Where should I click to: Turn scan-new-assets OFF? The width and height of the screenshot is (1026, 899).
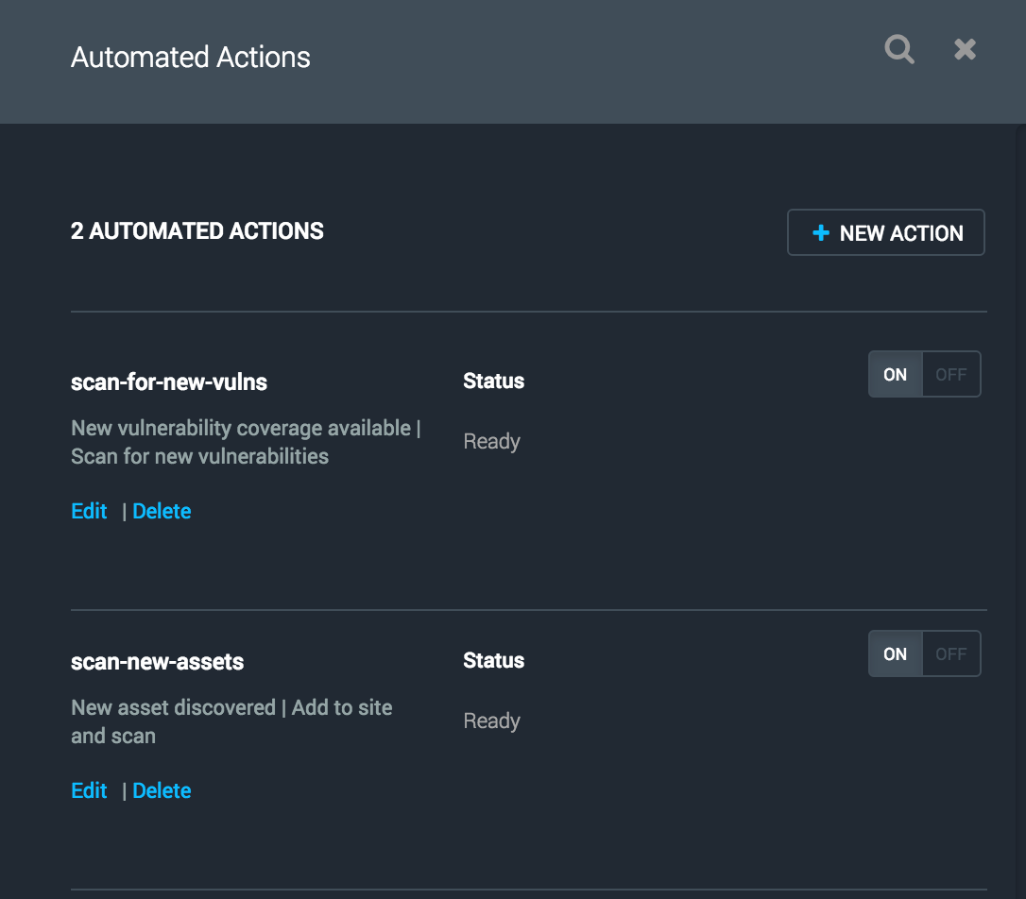click(x=950, y=655)
